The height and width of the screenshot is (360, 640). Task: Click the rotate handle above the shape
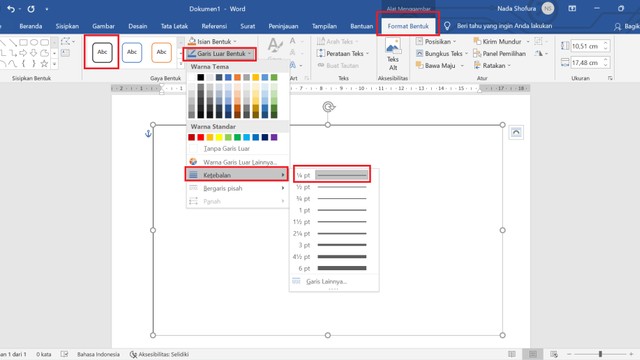(328, 107)
